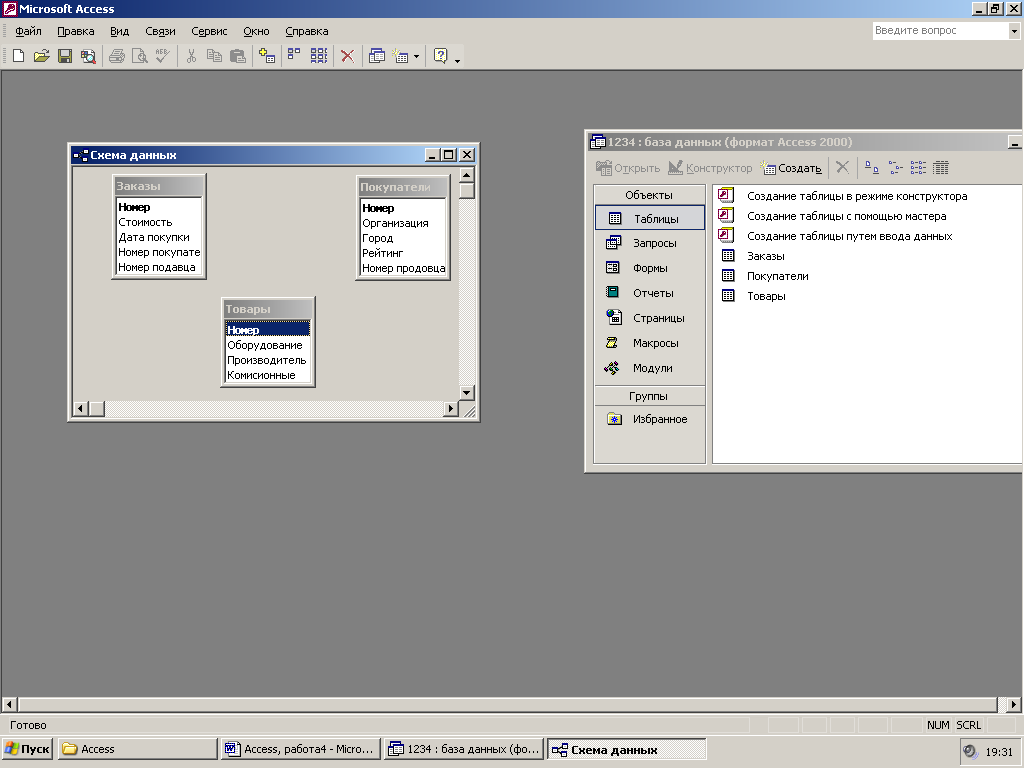Switch to Details view in database window

tap(940, 168)
